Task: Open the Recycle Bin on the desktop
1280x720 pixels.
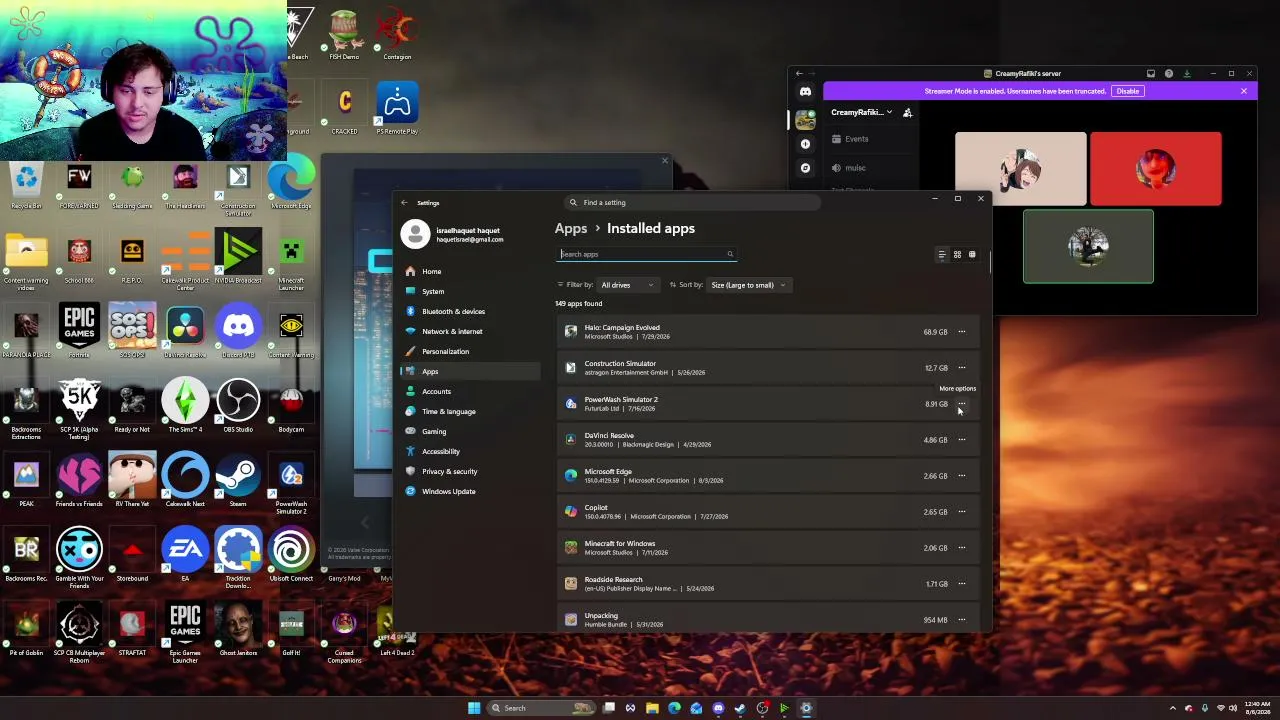Action: pyautogui.click(x=26, y=184)
